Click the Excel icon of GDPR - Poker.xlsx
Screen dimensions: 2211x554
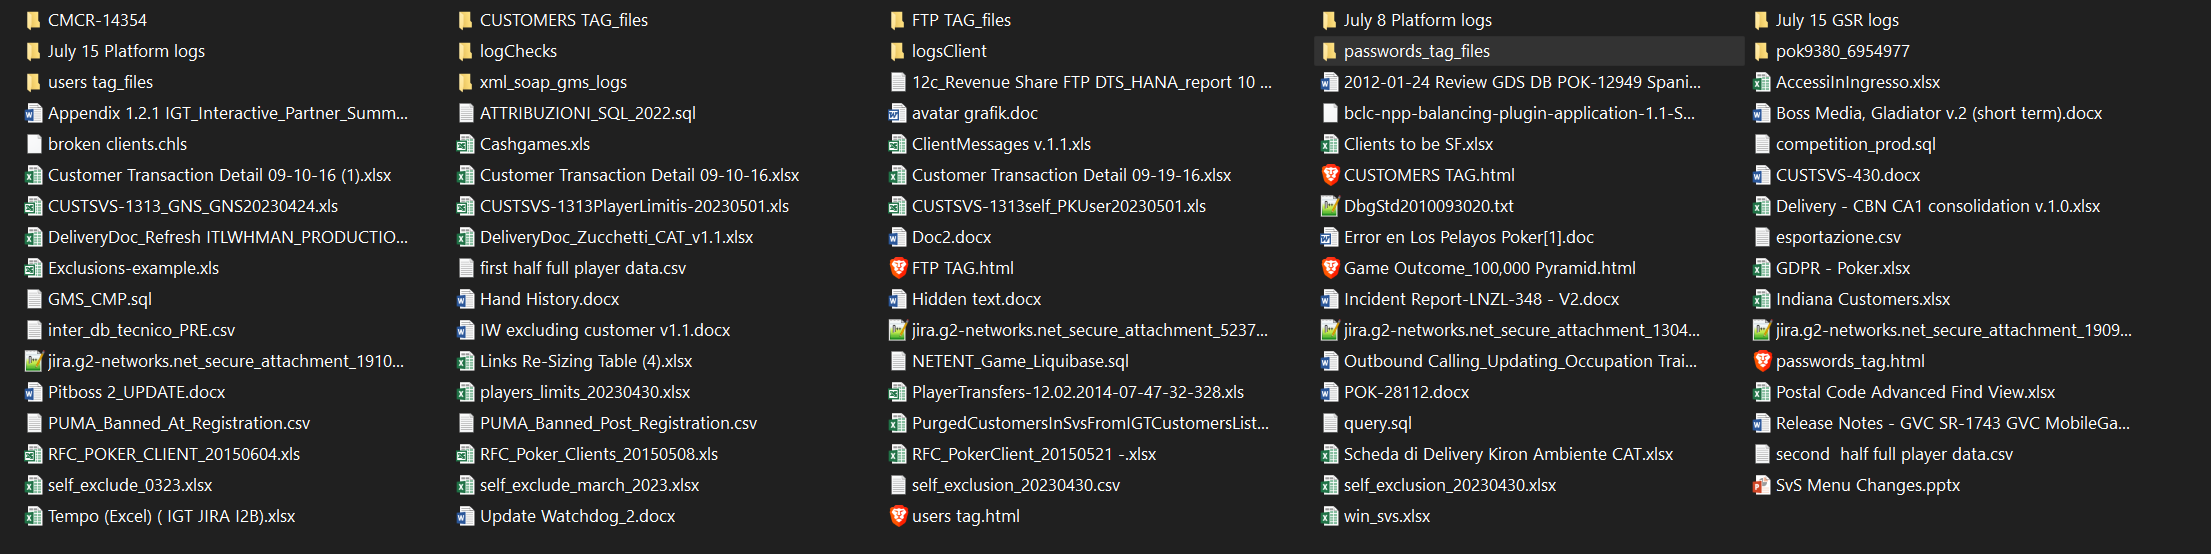tap(1761, 268)
